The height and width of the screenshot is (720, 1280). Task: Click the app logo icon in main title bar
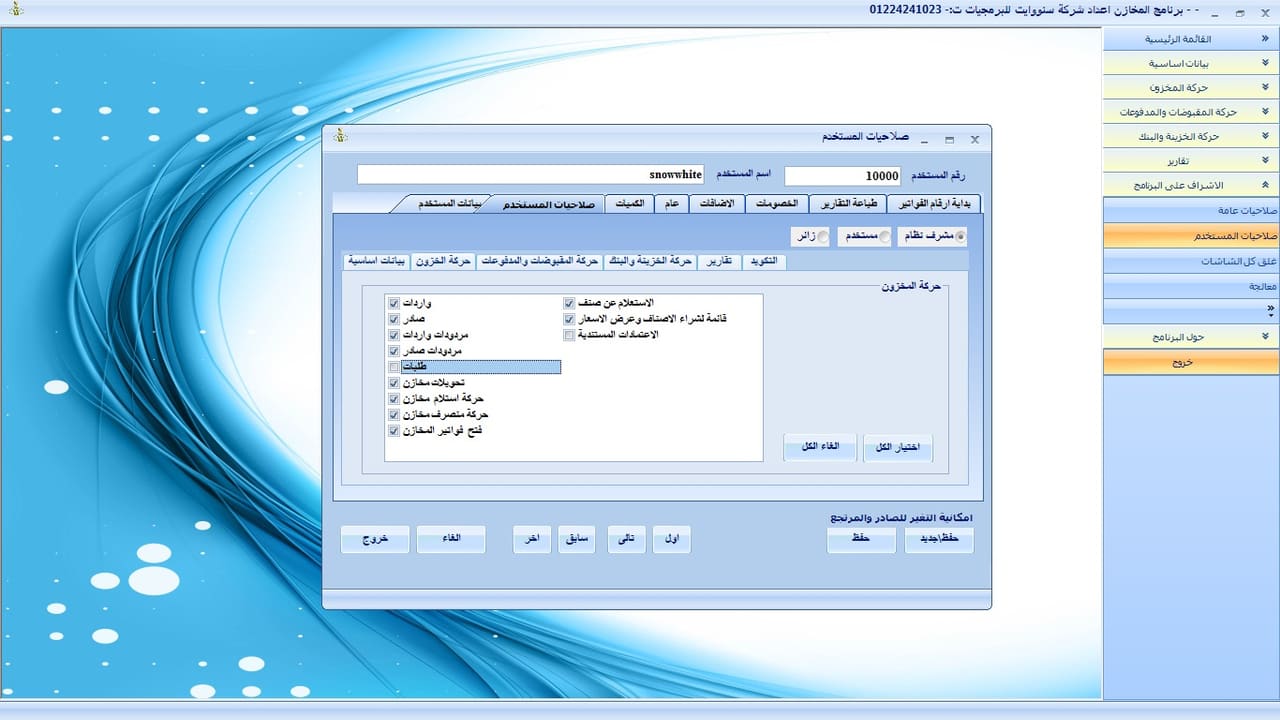click(14, 8)
